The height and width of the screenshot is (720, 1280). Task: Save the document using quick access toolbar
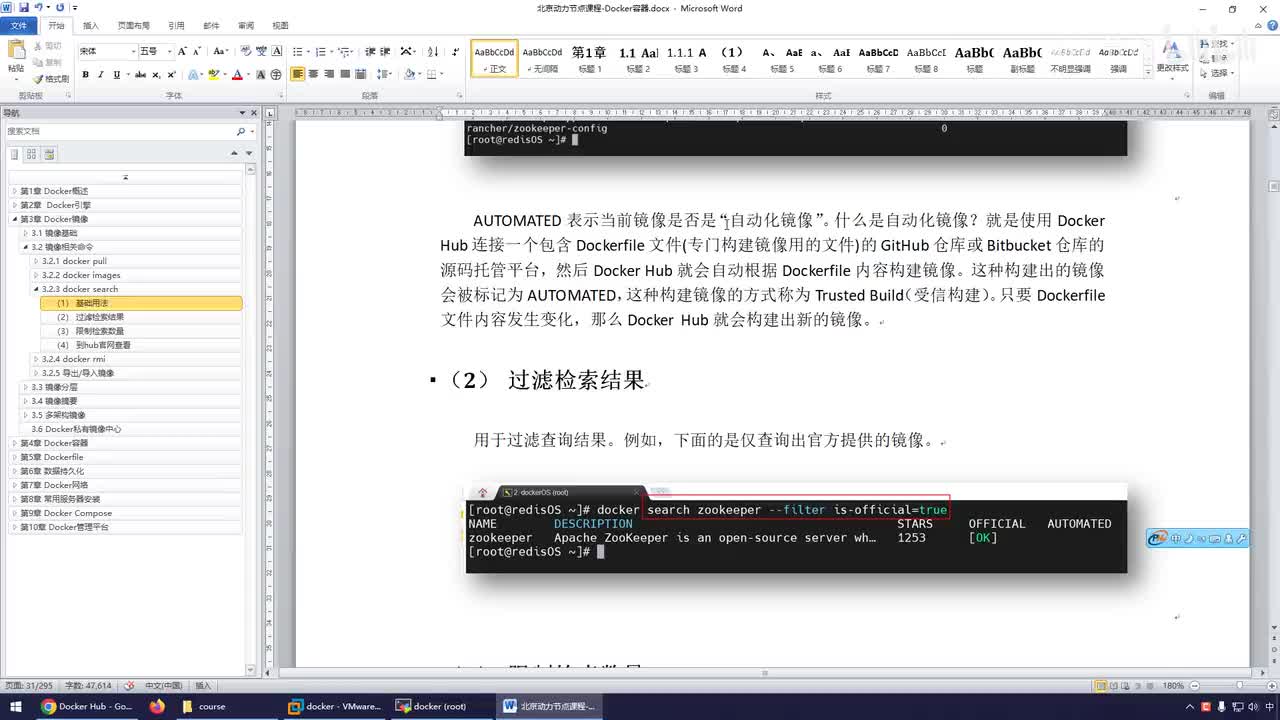point(24,8)
